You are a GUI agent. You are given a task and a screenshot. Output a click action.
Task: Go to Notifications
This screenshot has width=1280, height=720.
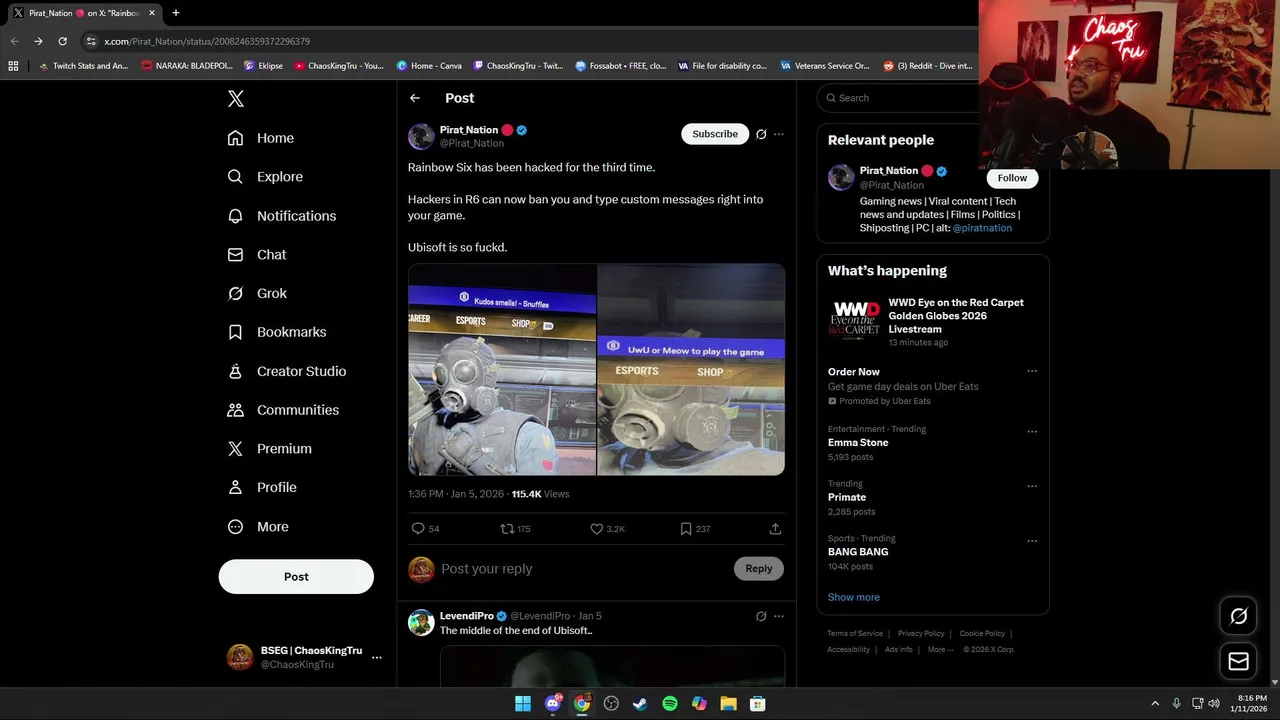[282, 216]
